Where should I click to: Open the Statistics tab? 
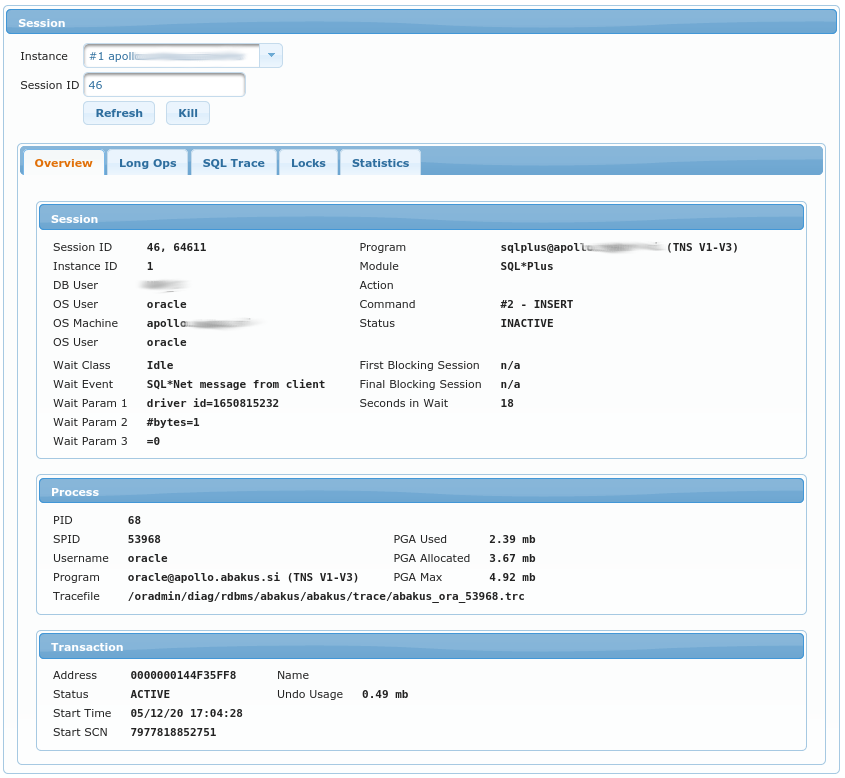coord(380,163)
